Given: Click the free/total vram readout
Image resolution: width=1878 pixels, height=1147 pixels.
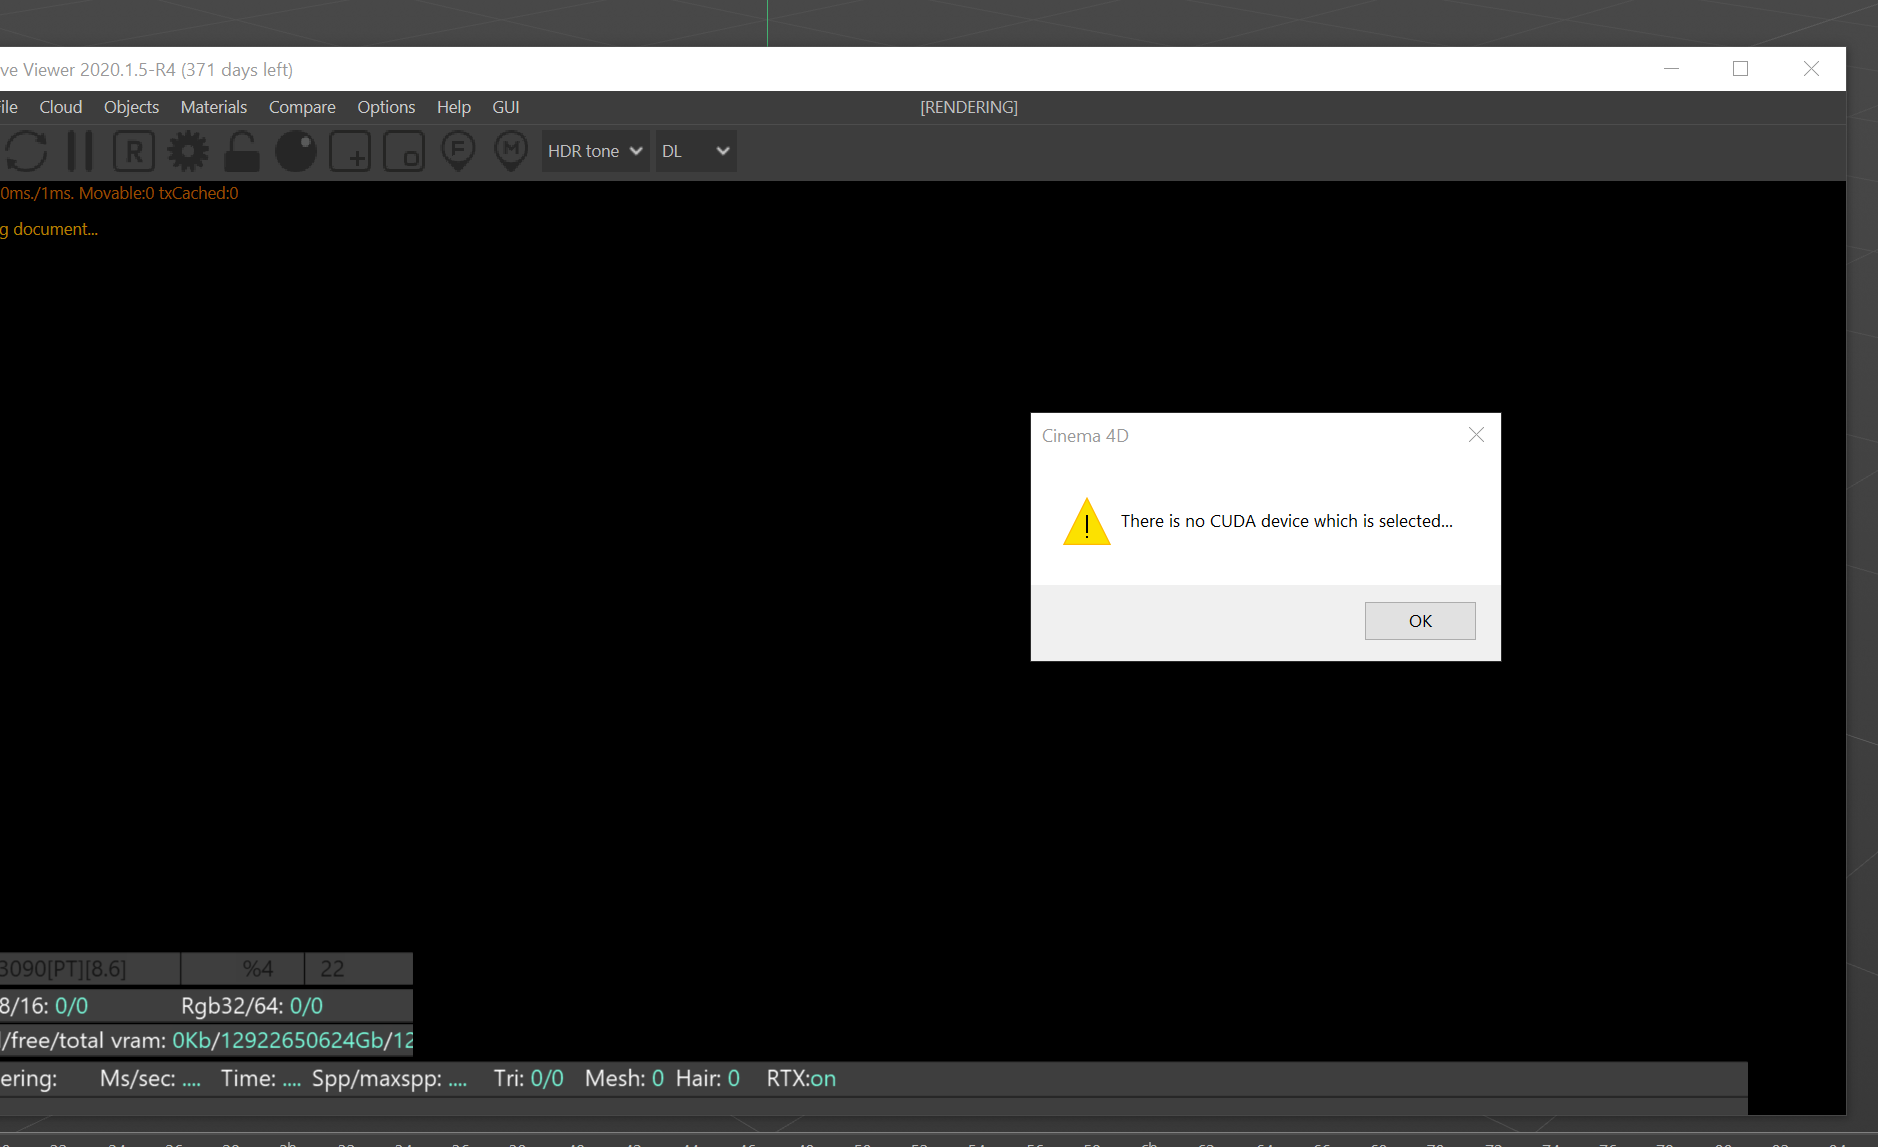Looking at the screenshot, I should pyautogui.click(x=207, y=1041).
